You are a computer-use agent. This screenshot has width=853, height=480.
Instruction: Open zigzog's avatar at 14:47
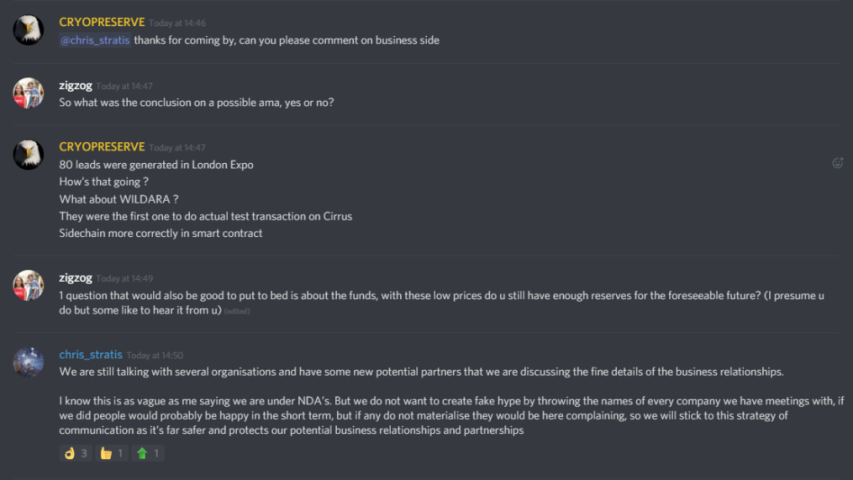pyautogui.click(x=28, y=93)
